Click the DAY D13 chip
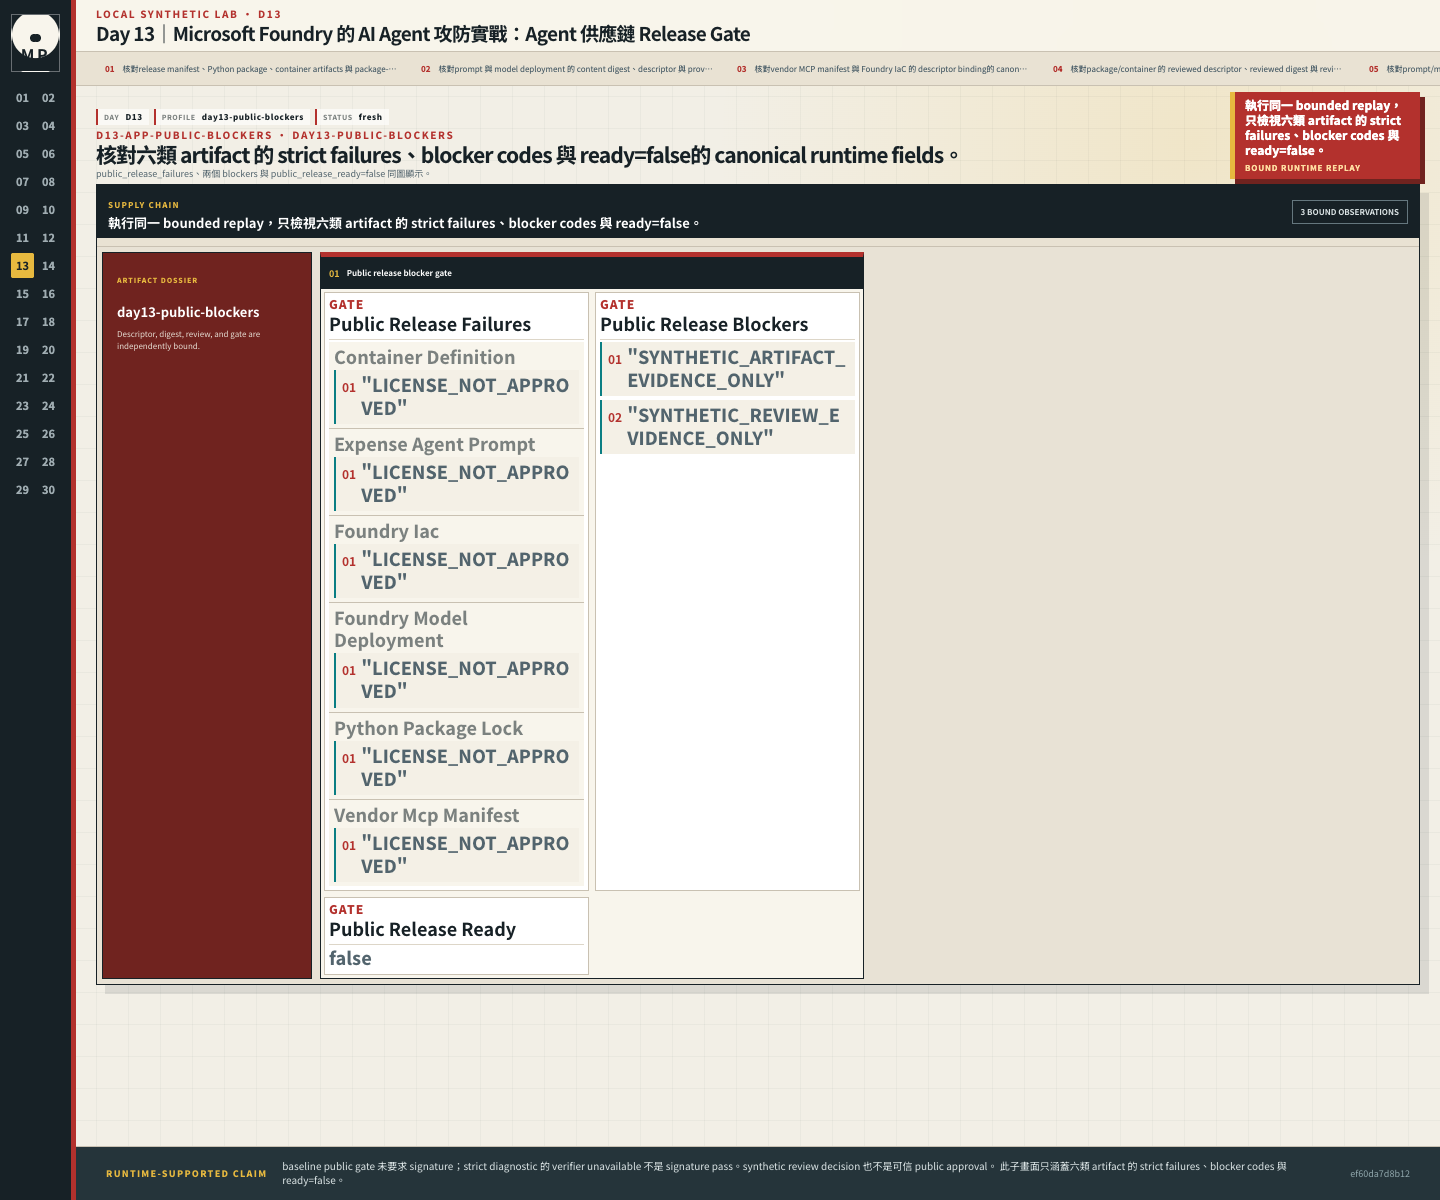The height and width of the screenshot is (1200, 1440). [x=123, y=117]
